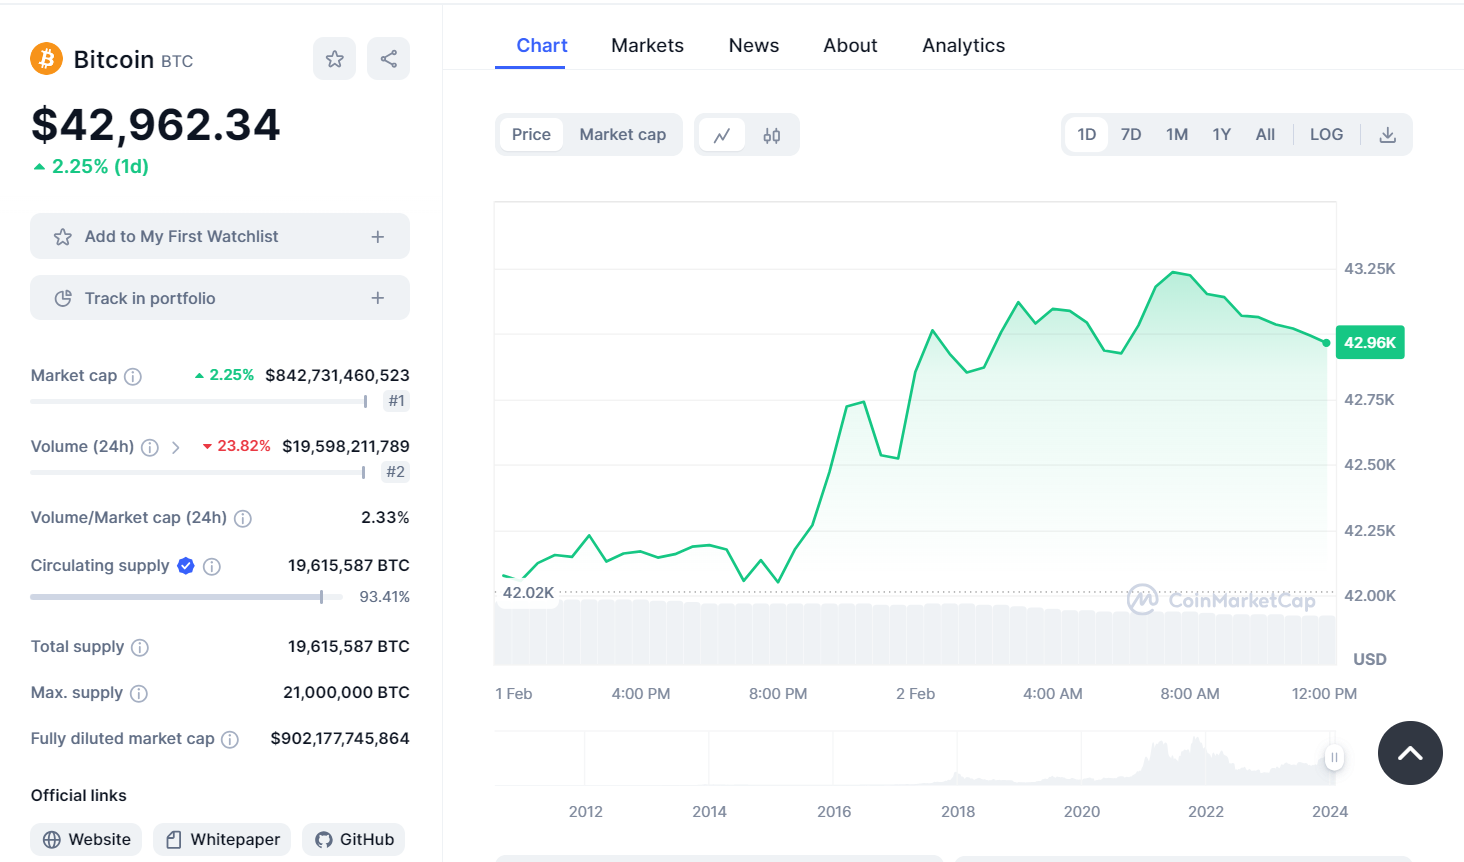This screenshot has width=1464, height=862.
Task: Expand Volume (24h) details chevron
Action: pos(176,448)
